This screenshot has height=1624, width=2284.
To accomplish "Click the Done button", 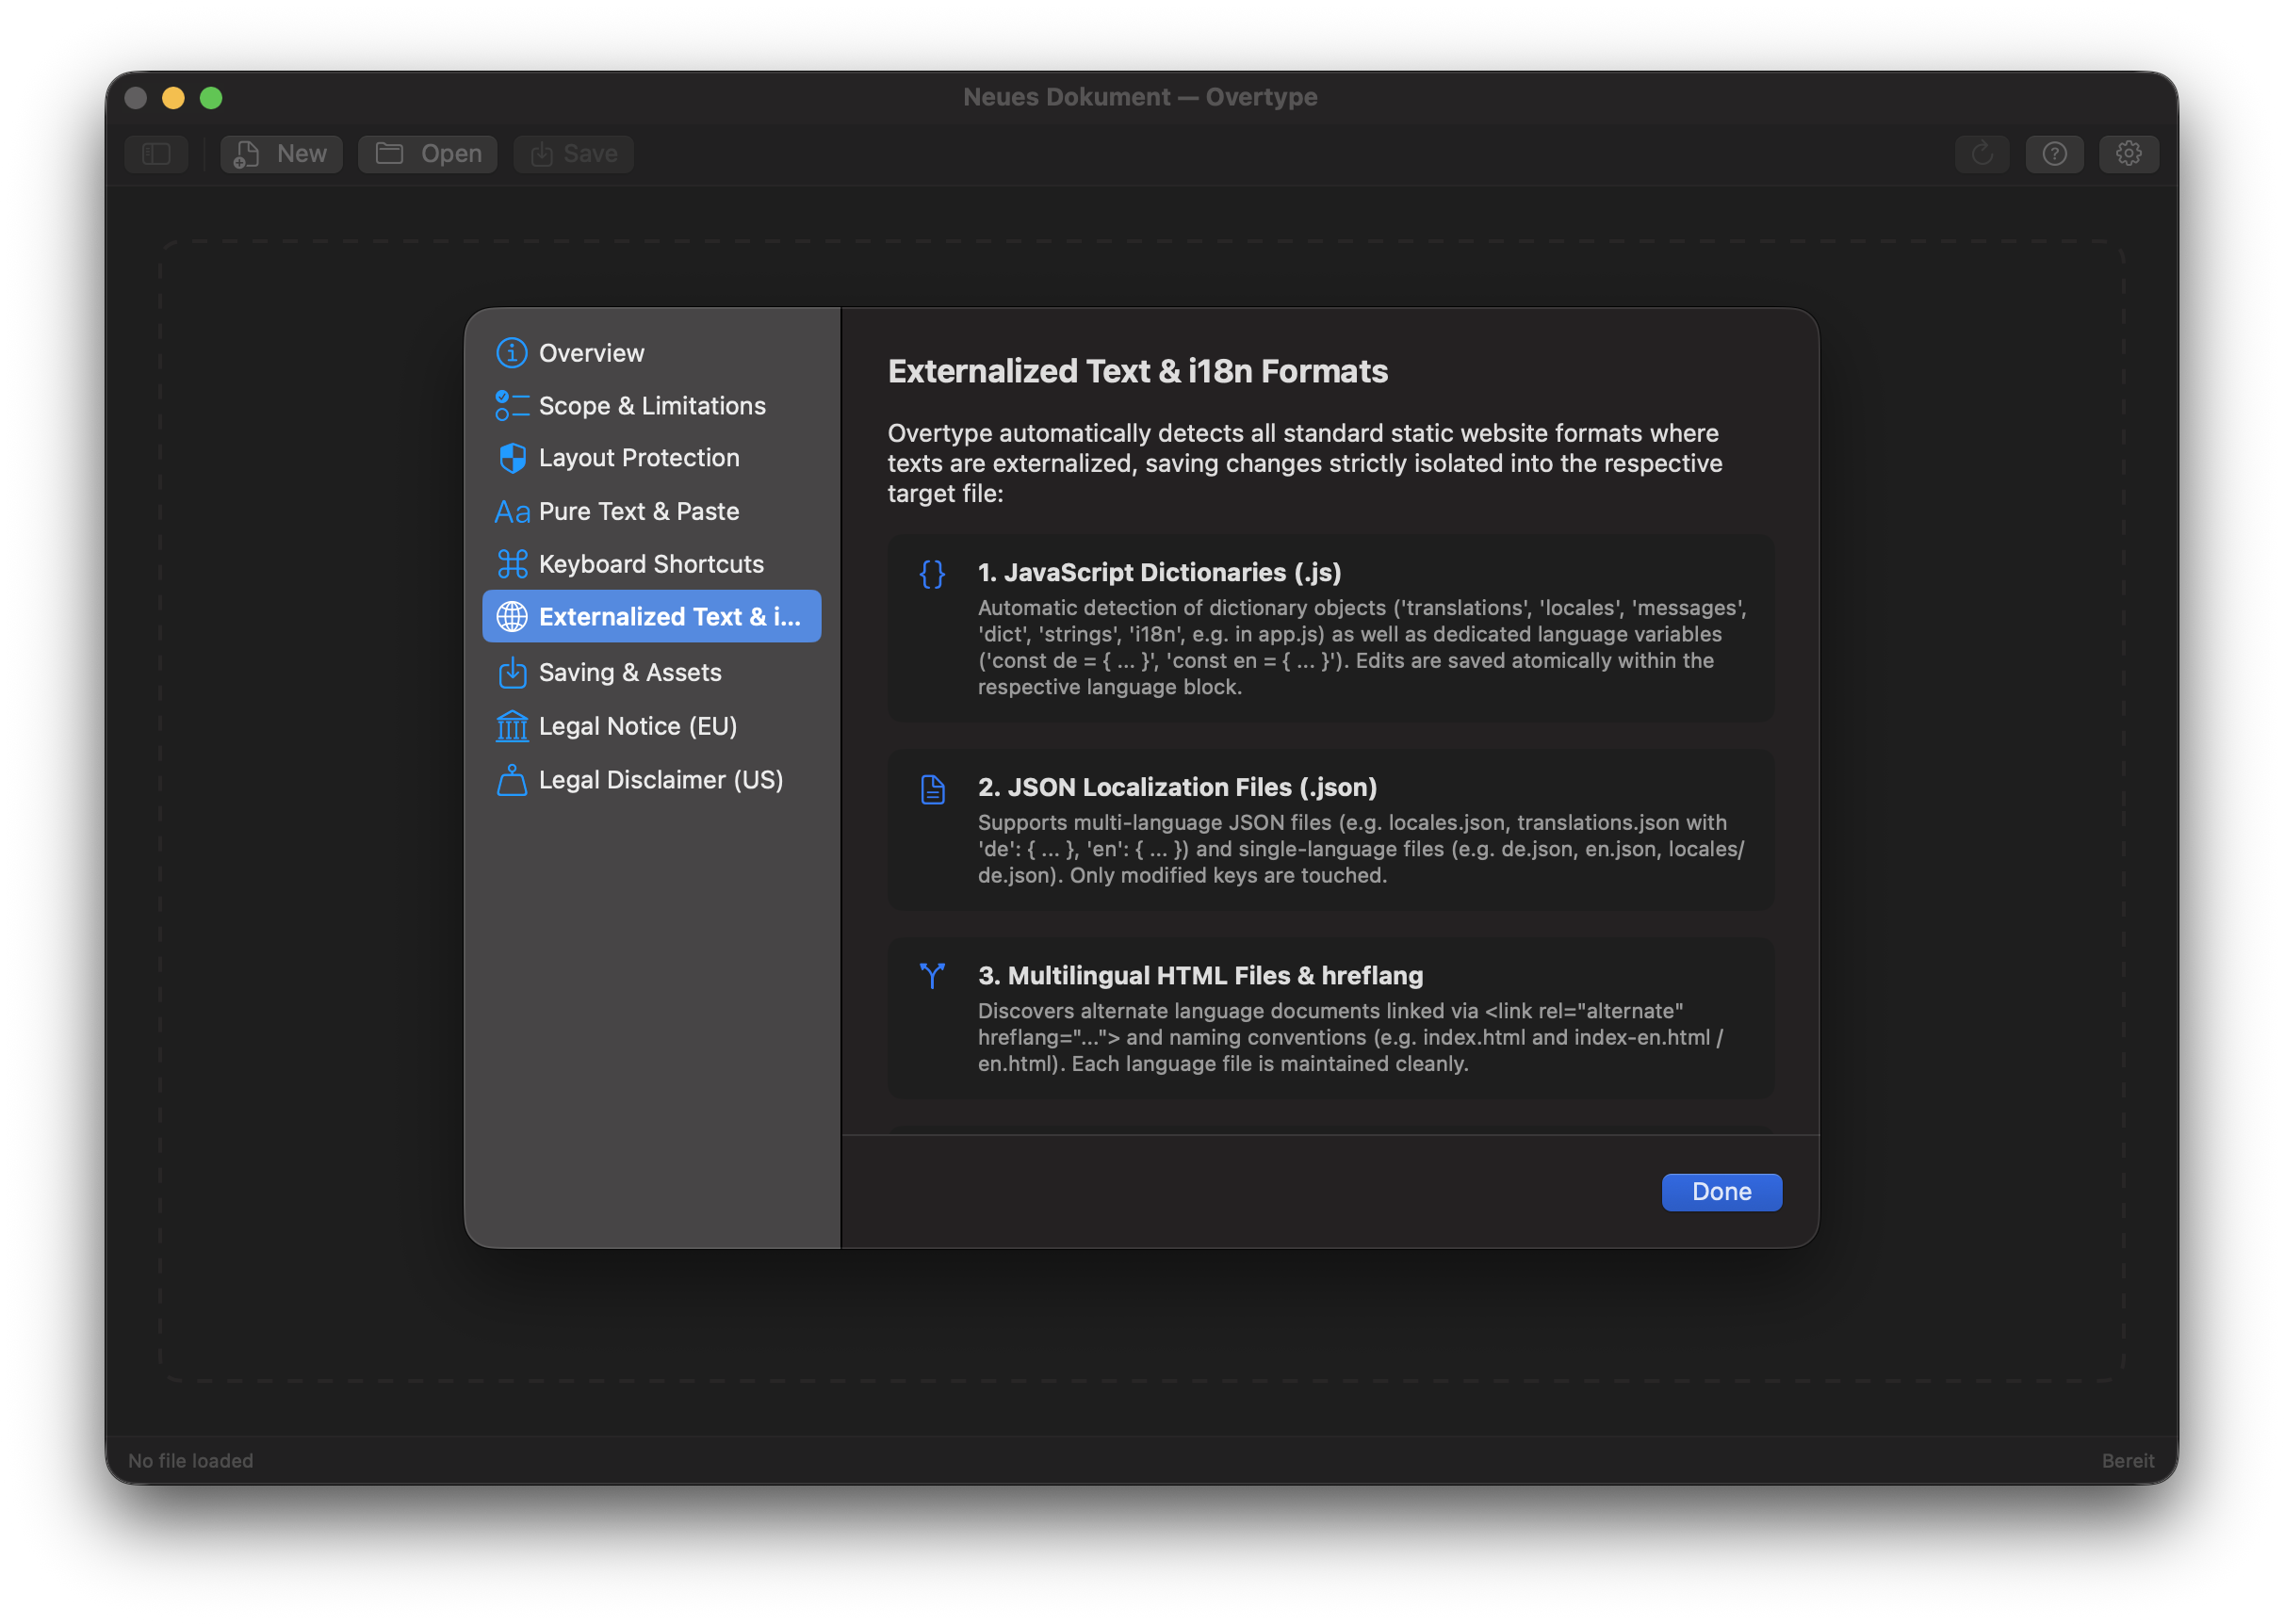I will [x=1721, y=1192].
